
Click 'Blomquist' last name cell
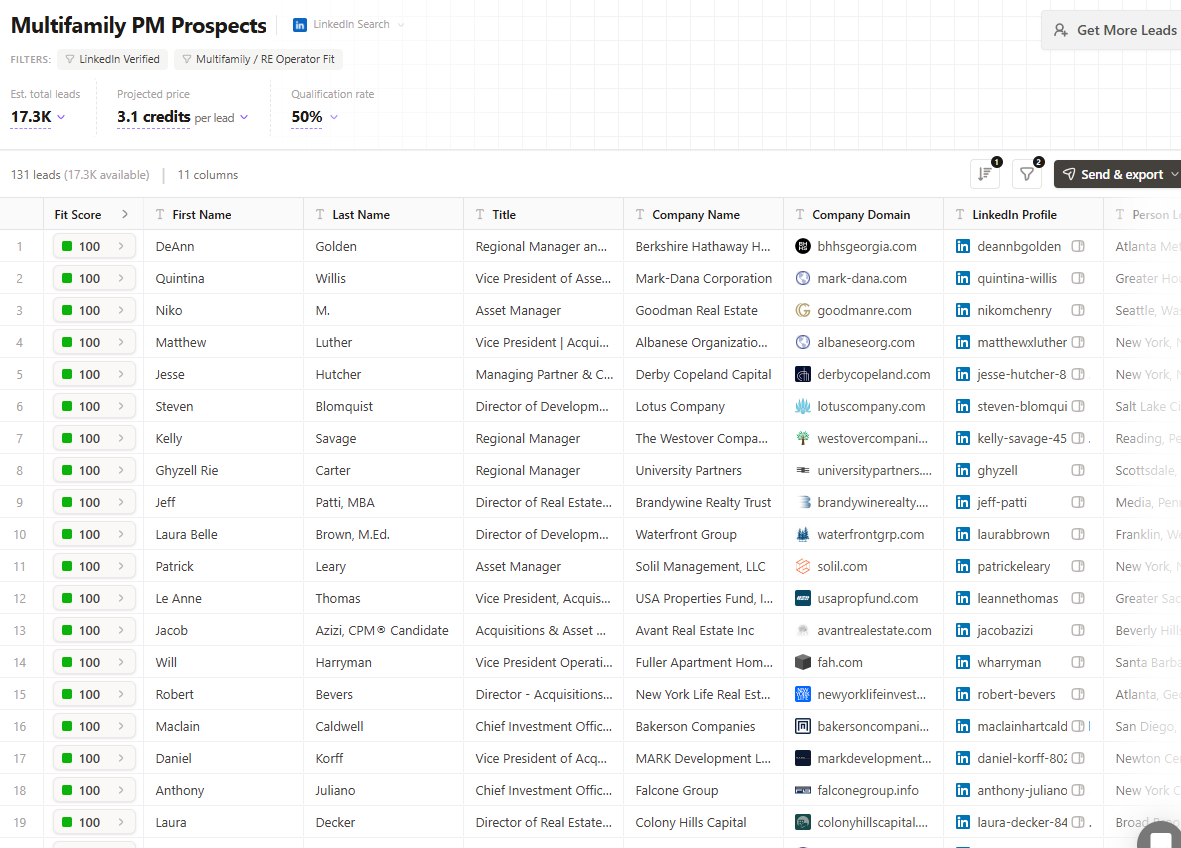pos(383,406)
